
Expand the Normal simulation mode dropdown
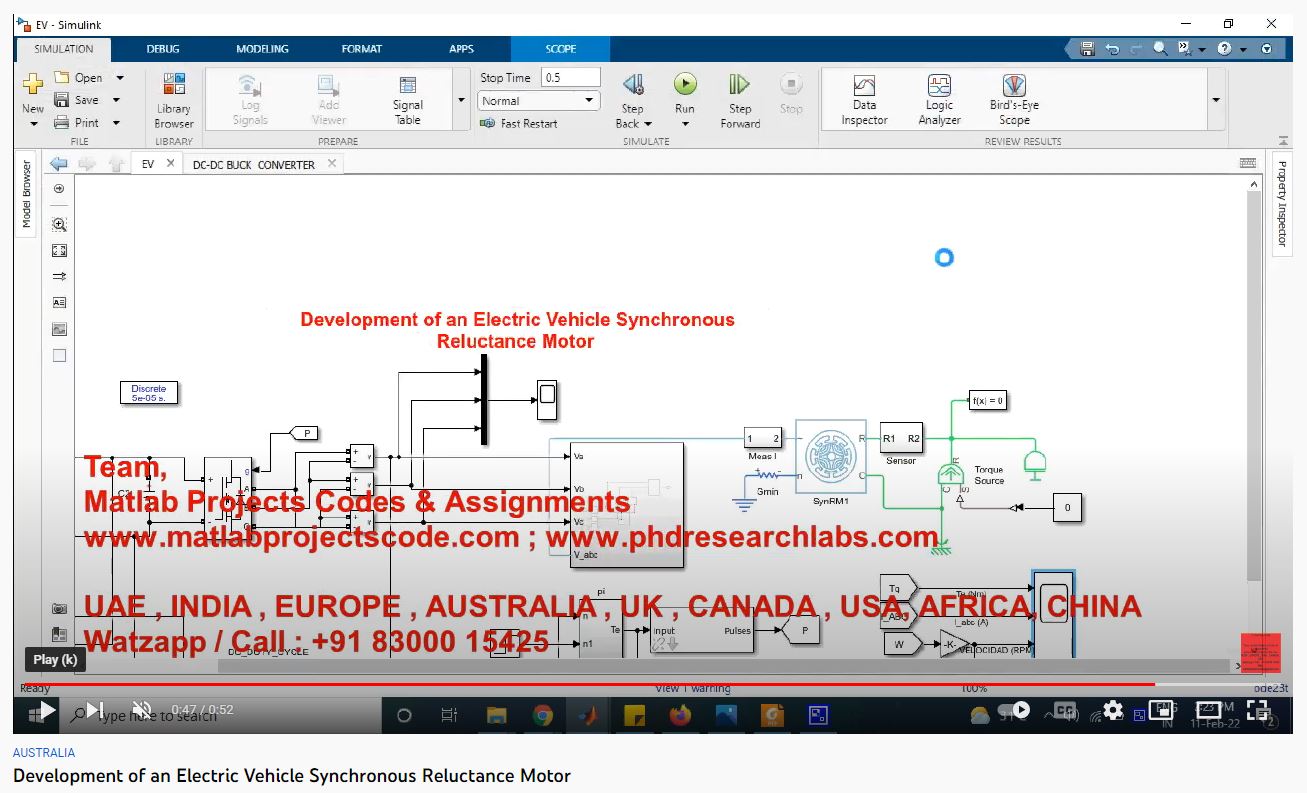(589, 101)
